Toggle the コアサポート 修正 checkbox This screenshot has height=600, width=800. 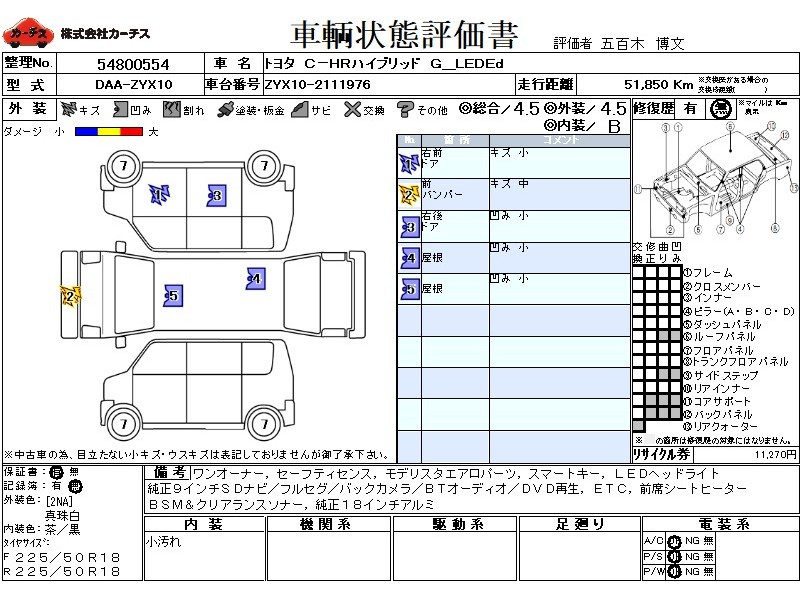point(650,402)
